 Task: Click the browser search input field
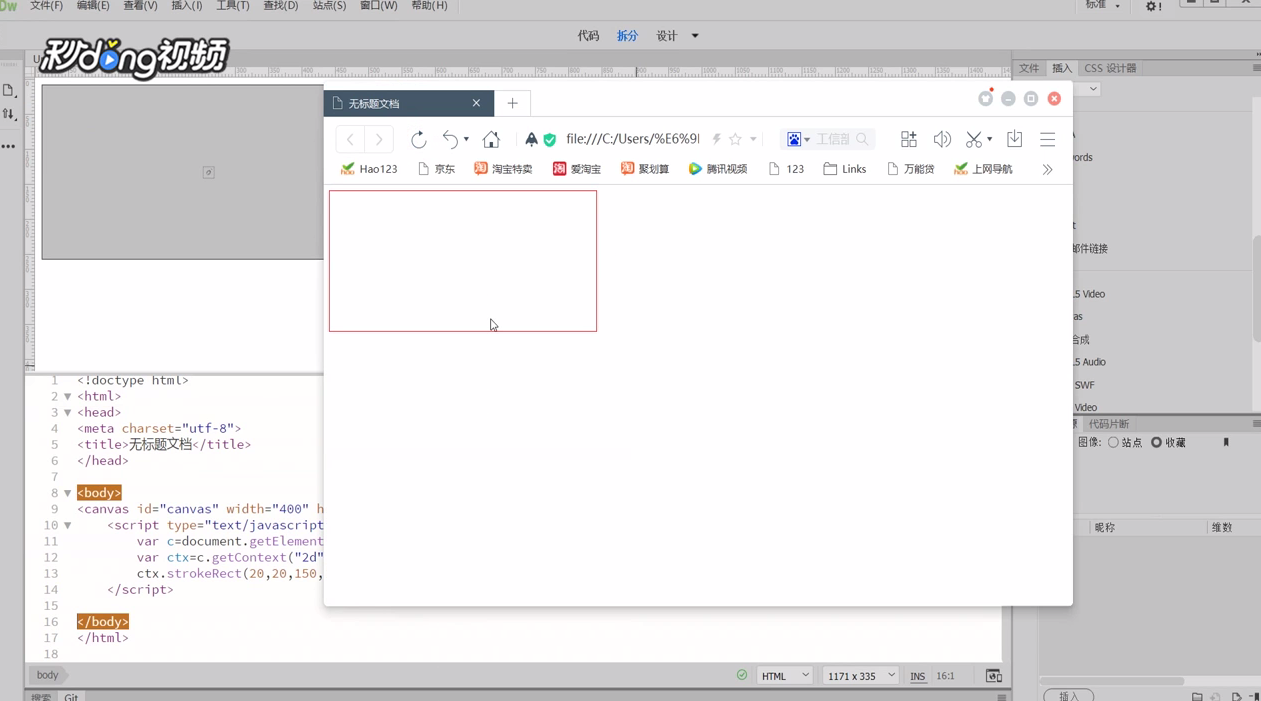[834, 139]
